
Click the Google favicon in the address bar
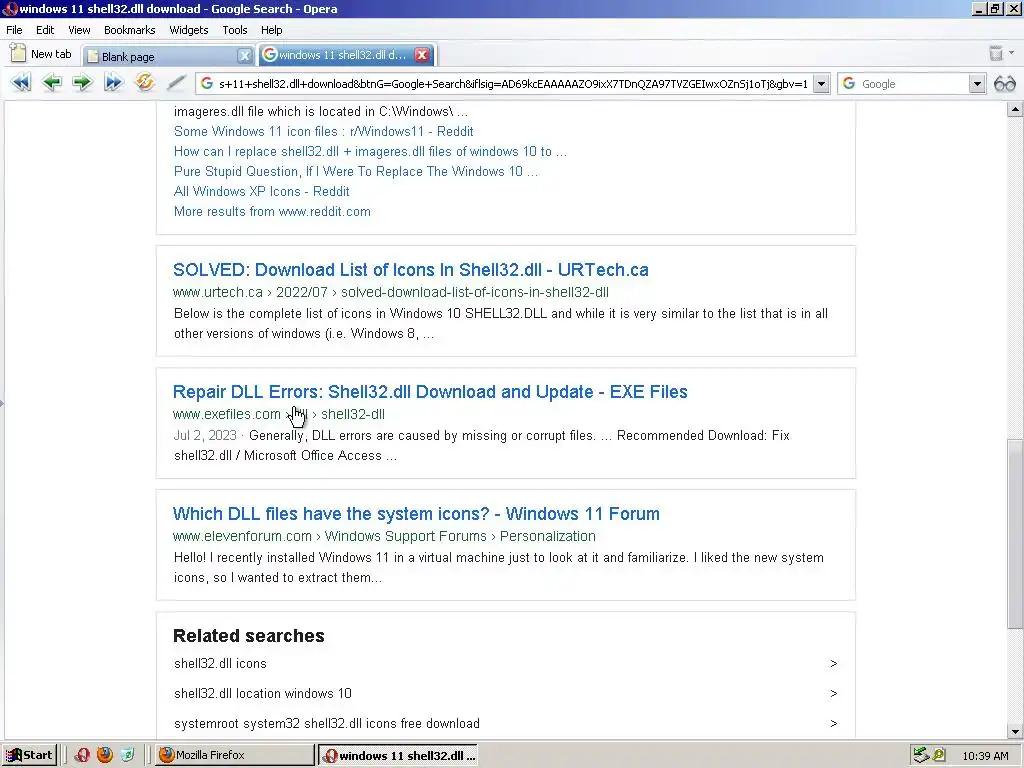(207, 84)
